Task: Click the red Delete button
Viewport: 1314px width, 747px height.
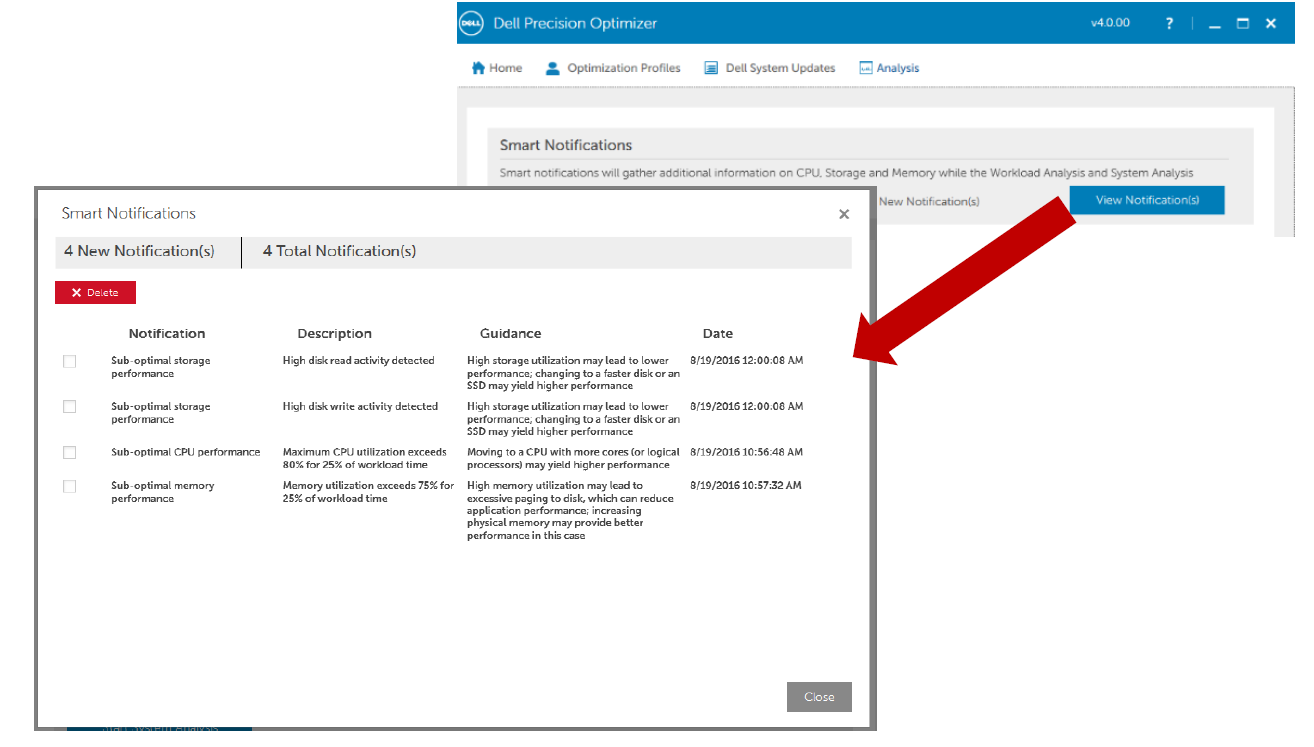Action: [x=95, y=293]
